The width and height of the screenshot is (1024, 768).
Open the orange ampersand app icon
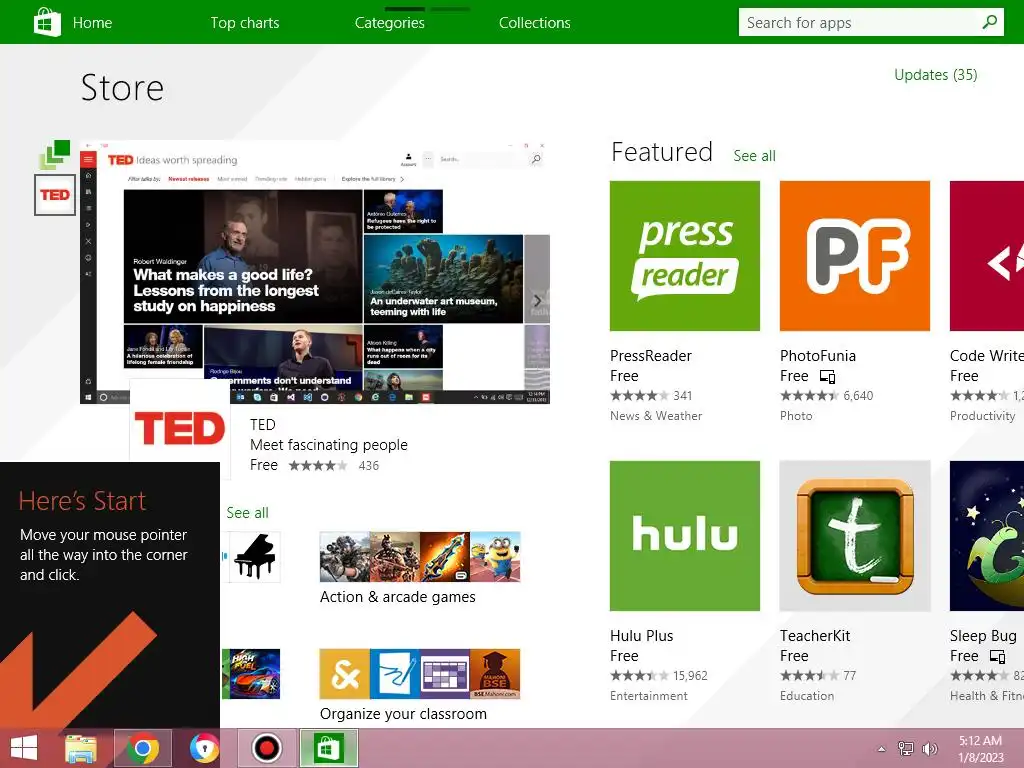(344, 674)
